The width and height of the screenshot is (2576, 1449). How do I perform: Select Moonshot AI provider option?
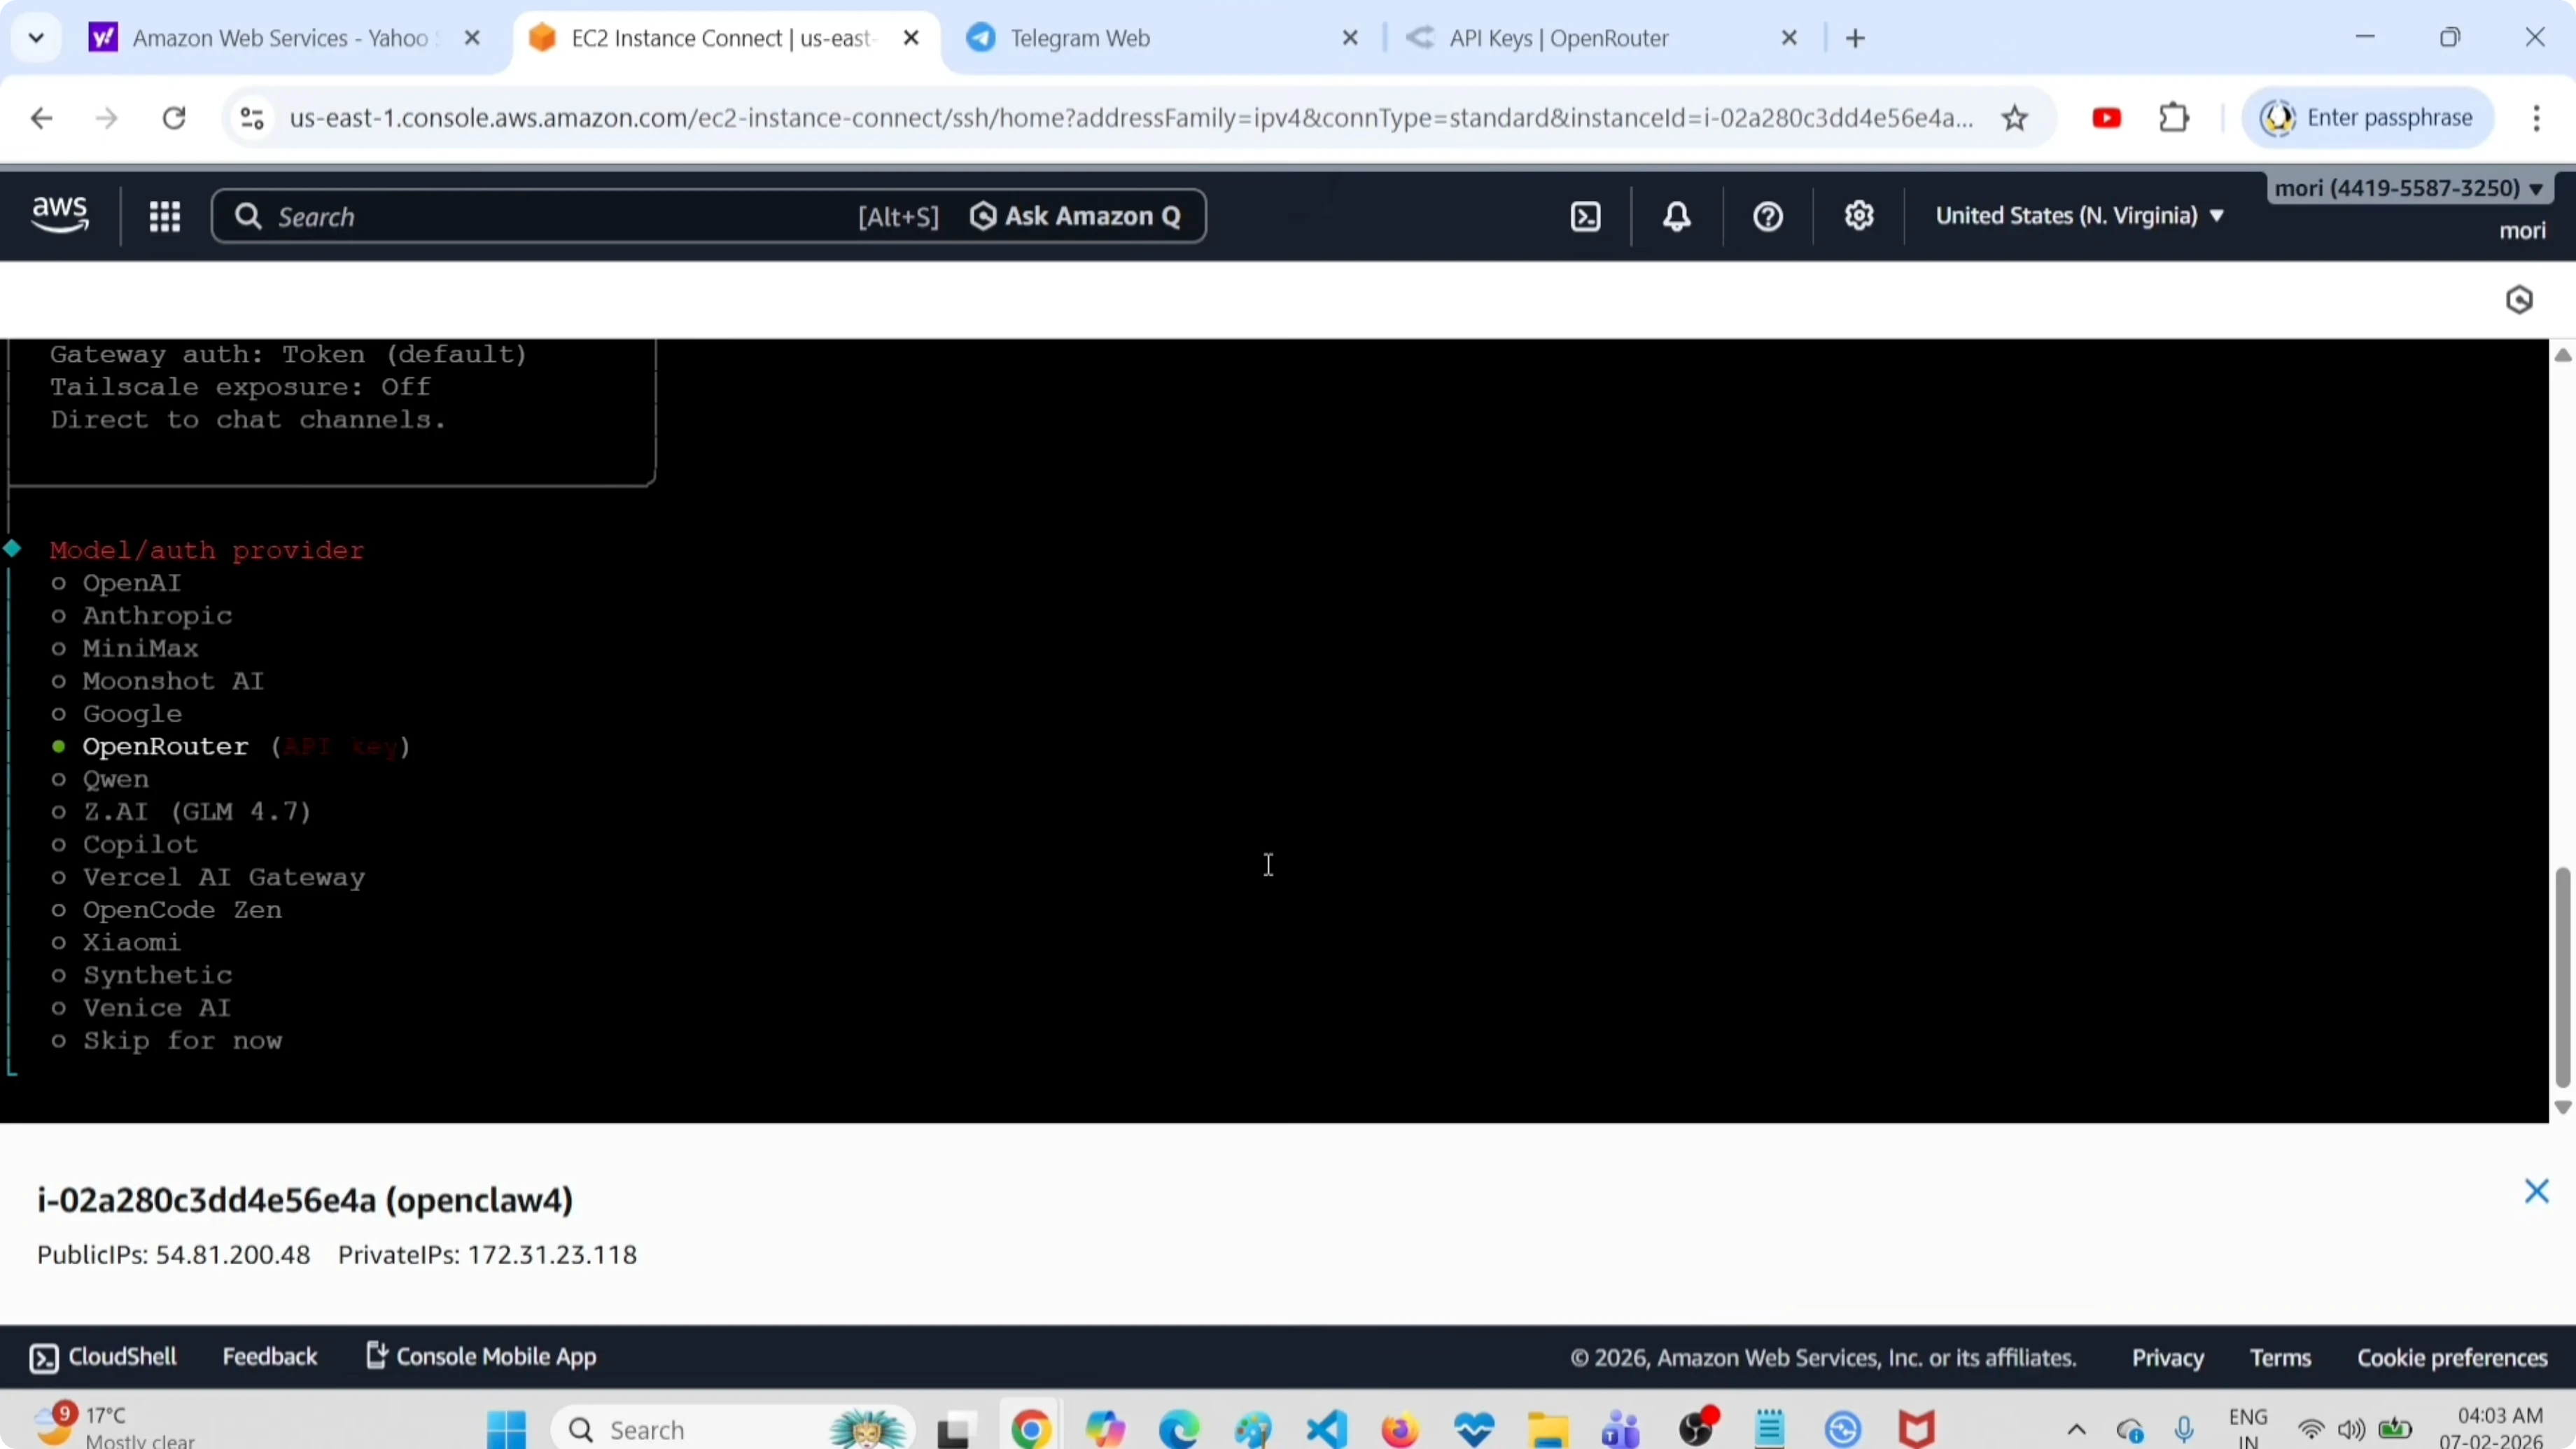172,681
